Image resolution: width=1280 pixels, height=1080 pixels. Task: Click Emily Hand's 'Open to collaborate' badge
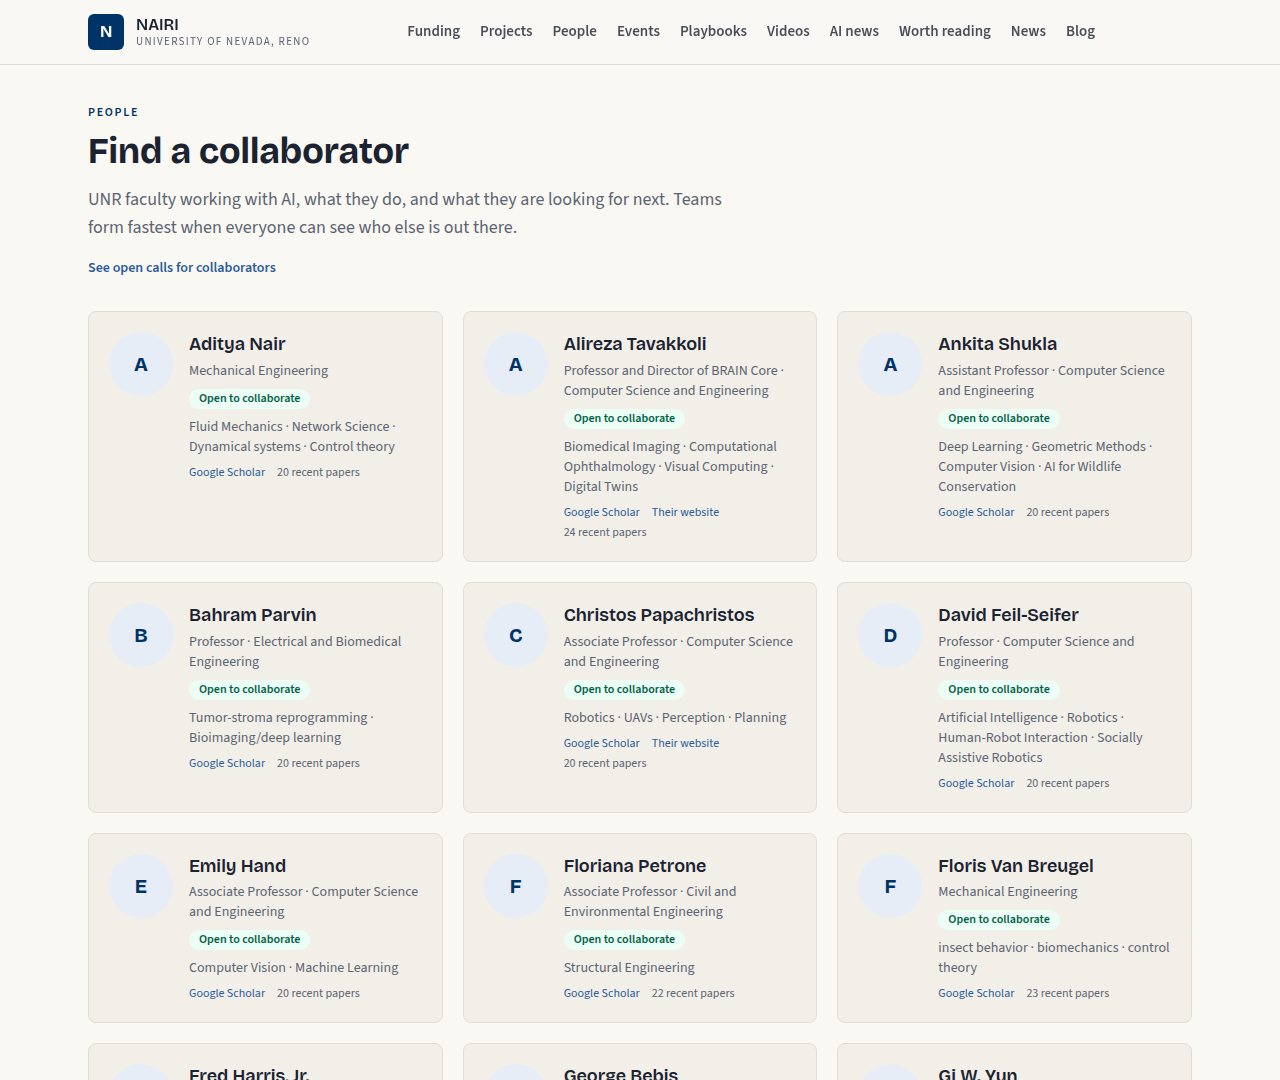click(x=250, y=939)
